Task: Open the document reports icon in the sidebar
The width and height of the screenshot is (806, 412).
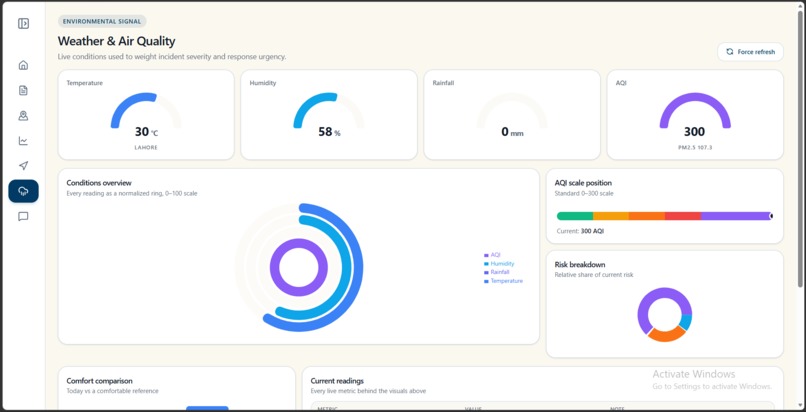Action: (23, 90)
